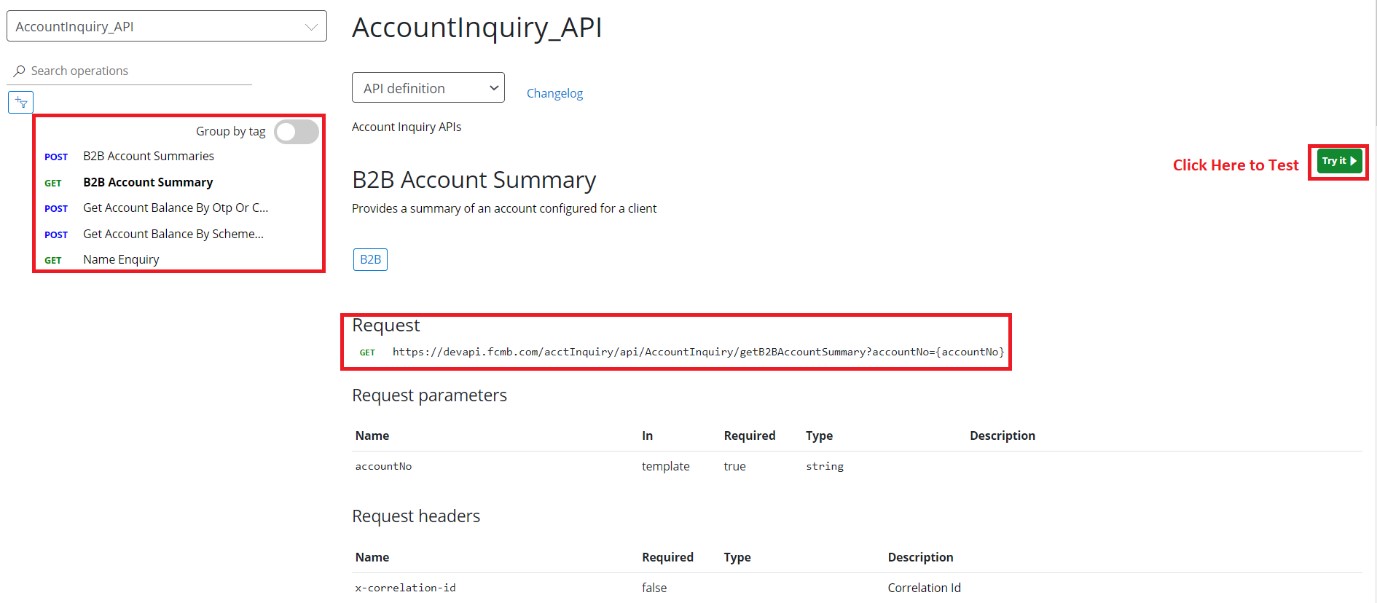The height and width of the screenshot is (603, 1377).
Task: Click the GET badge beside B2B Account Summary
Action: coord(53,183)
